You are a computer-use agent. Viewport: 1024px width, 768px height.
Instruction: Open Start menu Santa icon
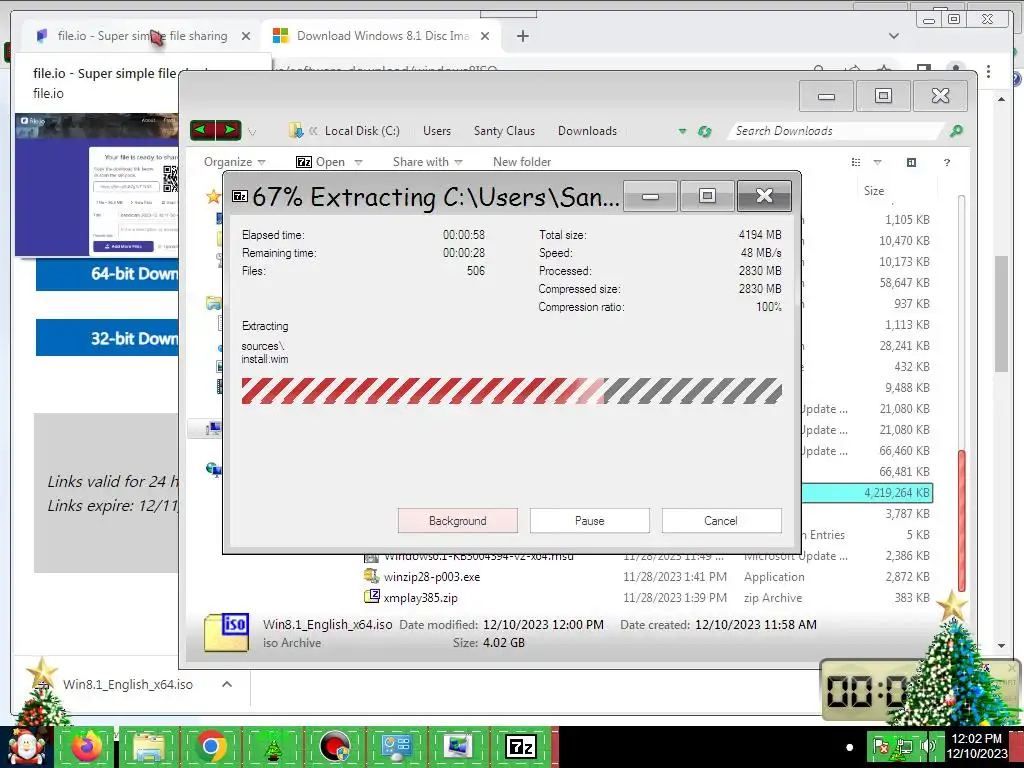(x=26, y=748)
